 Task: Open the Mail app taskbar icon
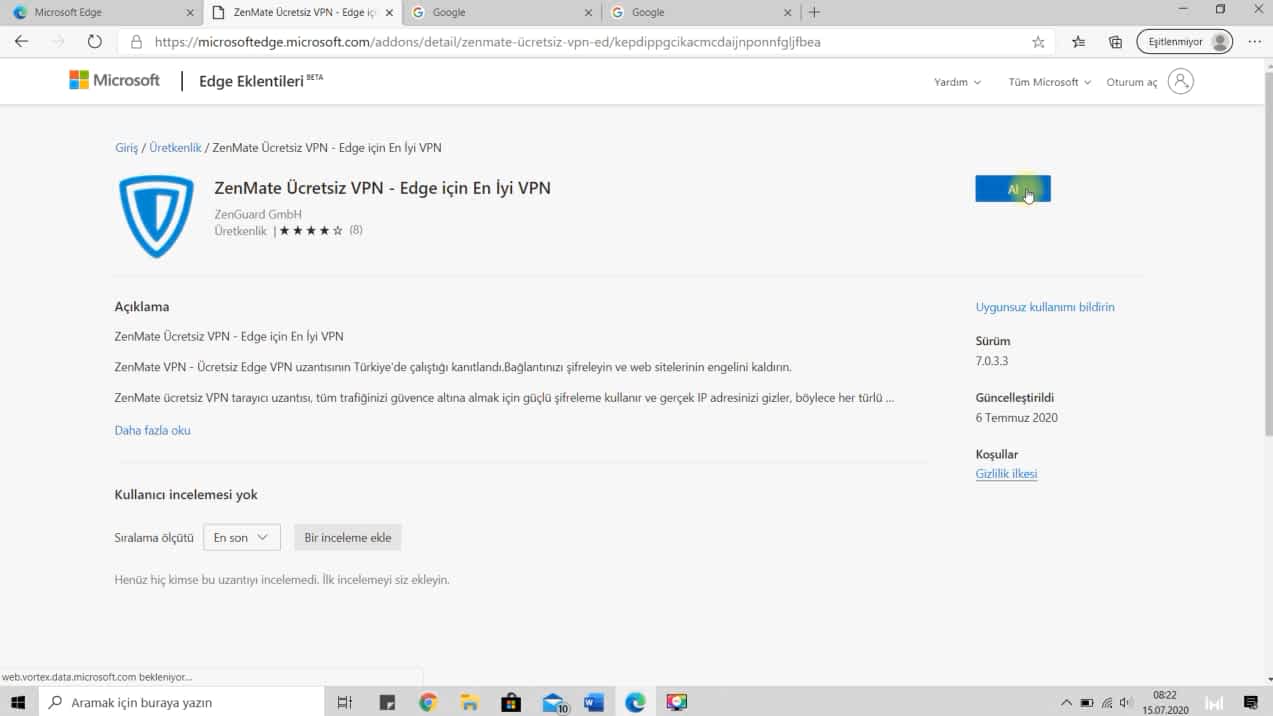pyautogui.click(x=554, y=702)
